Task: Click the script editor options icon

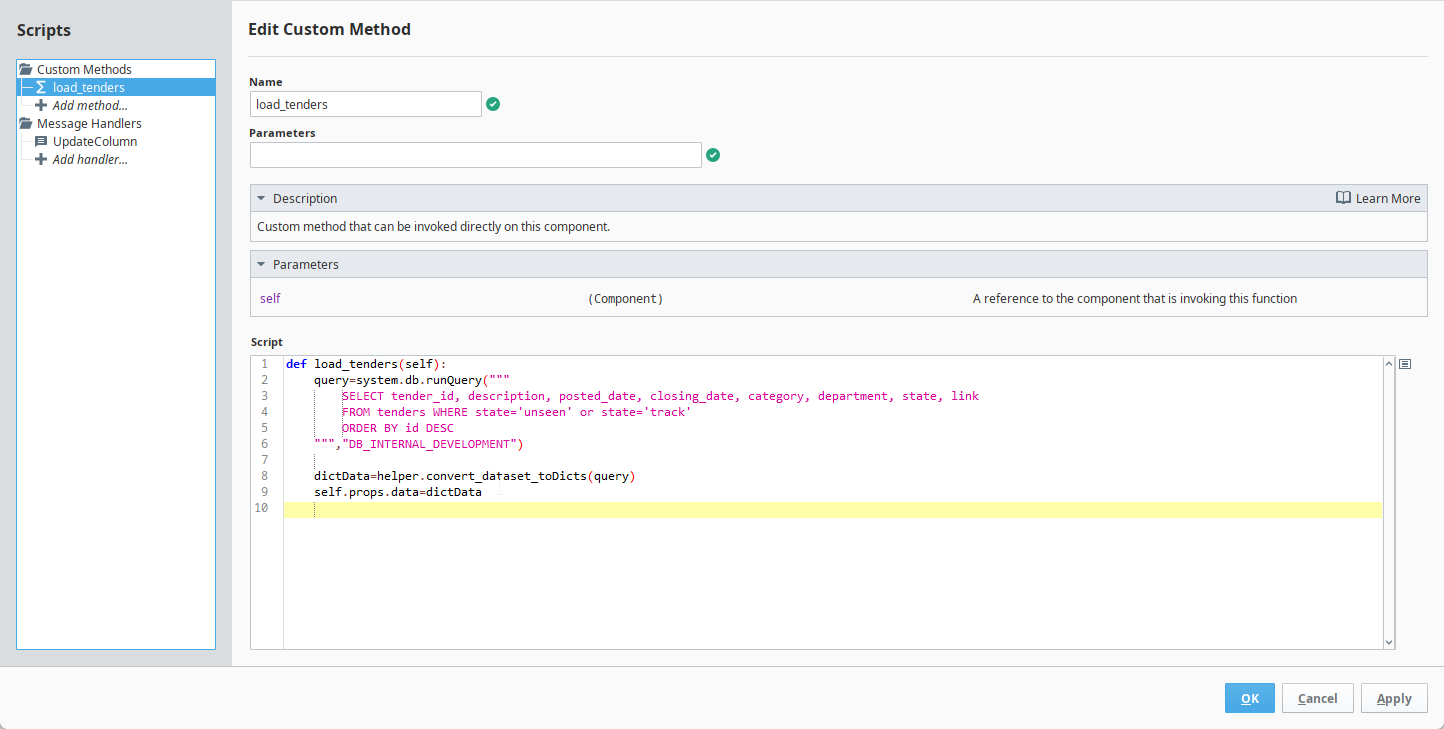Action: coord(1405,364)
